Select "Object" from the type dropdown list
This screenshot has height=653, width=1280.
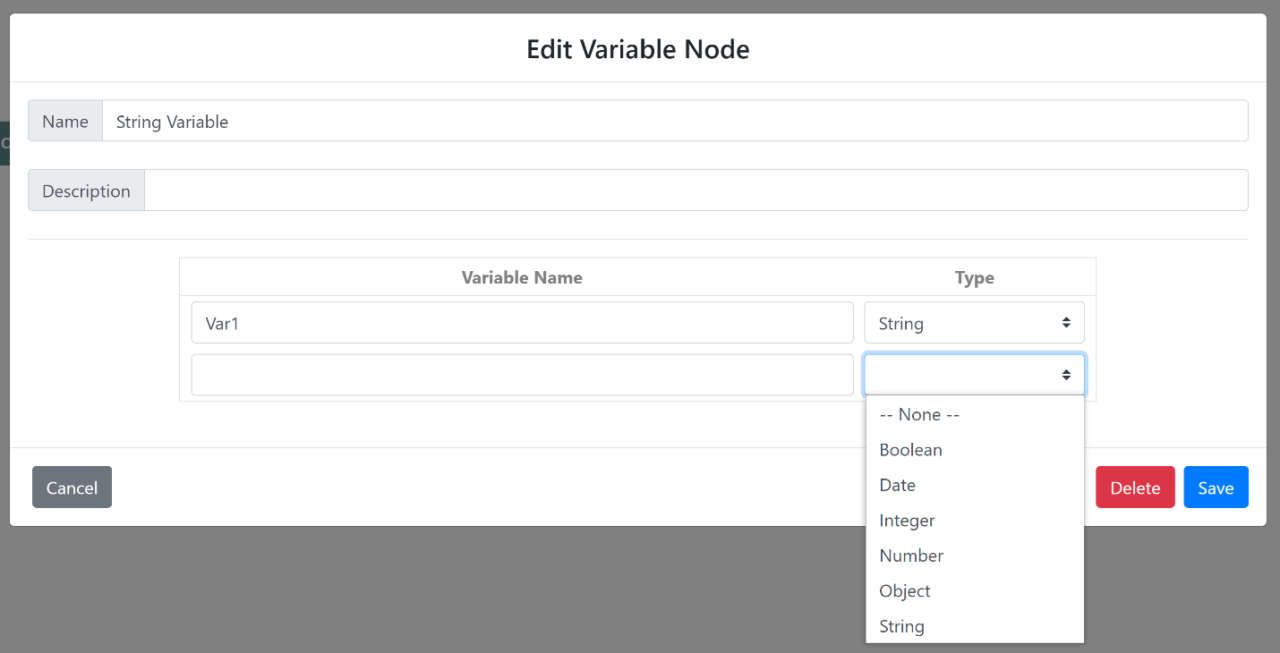[904, 590]
